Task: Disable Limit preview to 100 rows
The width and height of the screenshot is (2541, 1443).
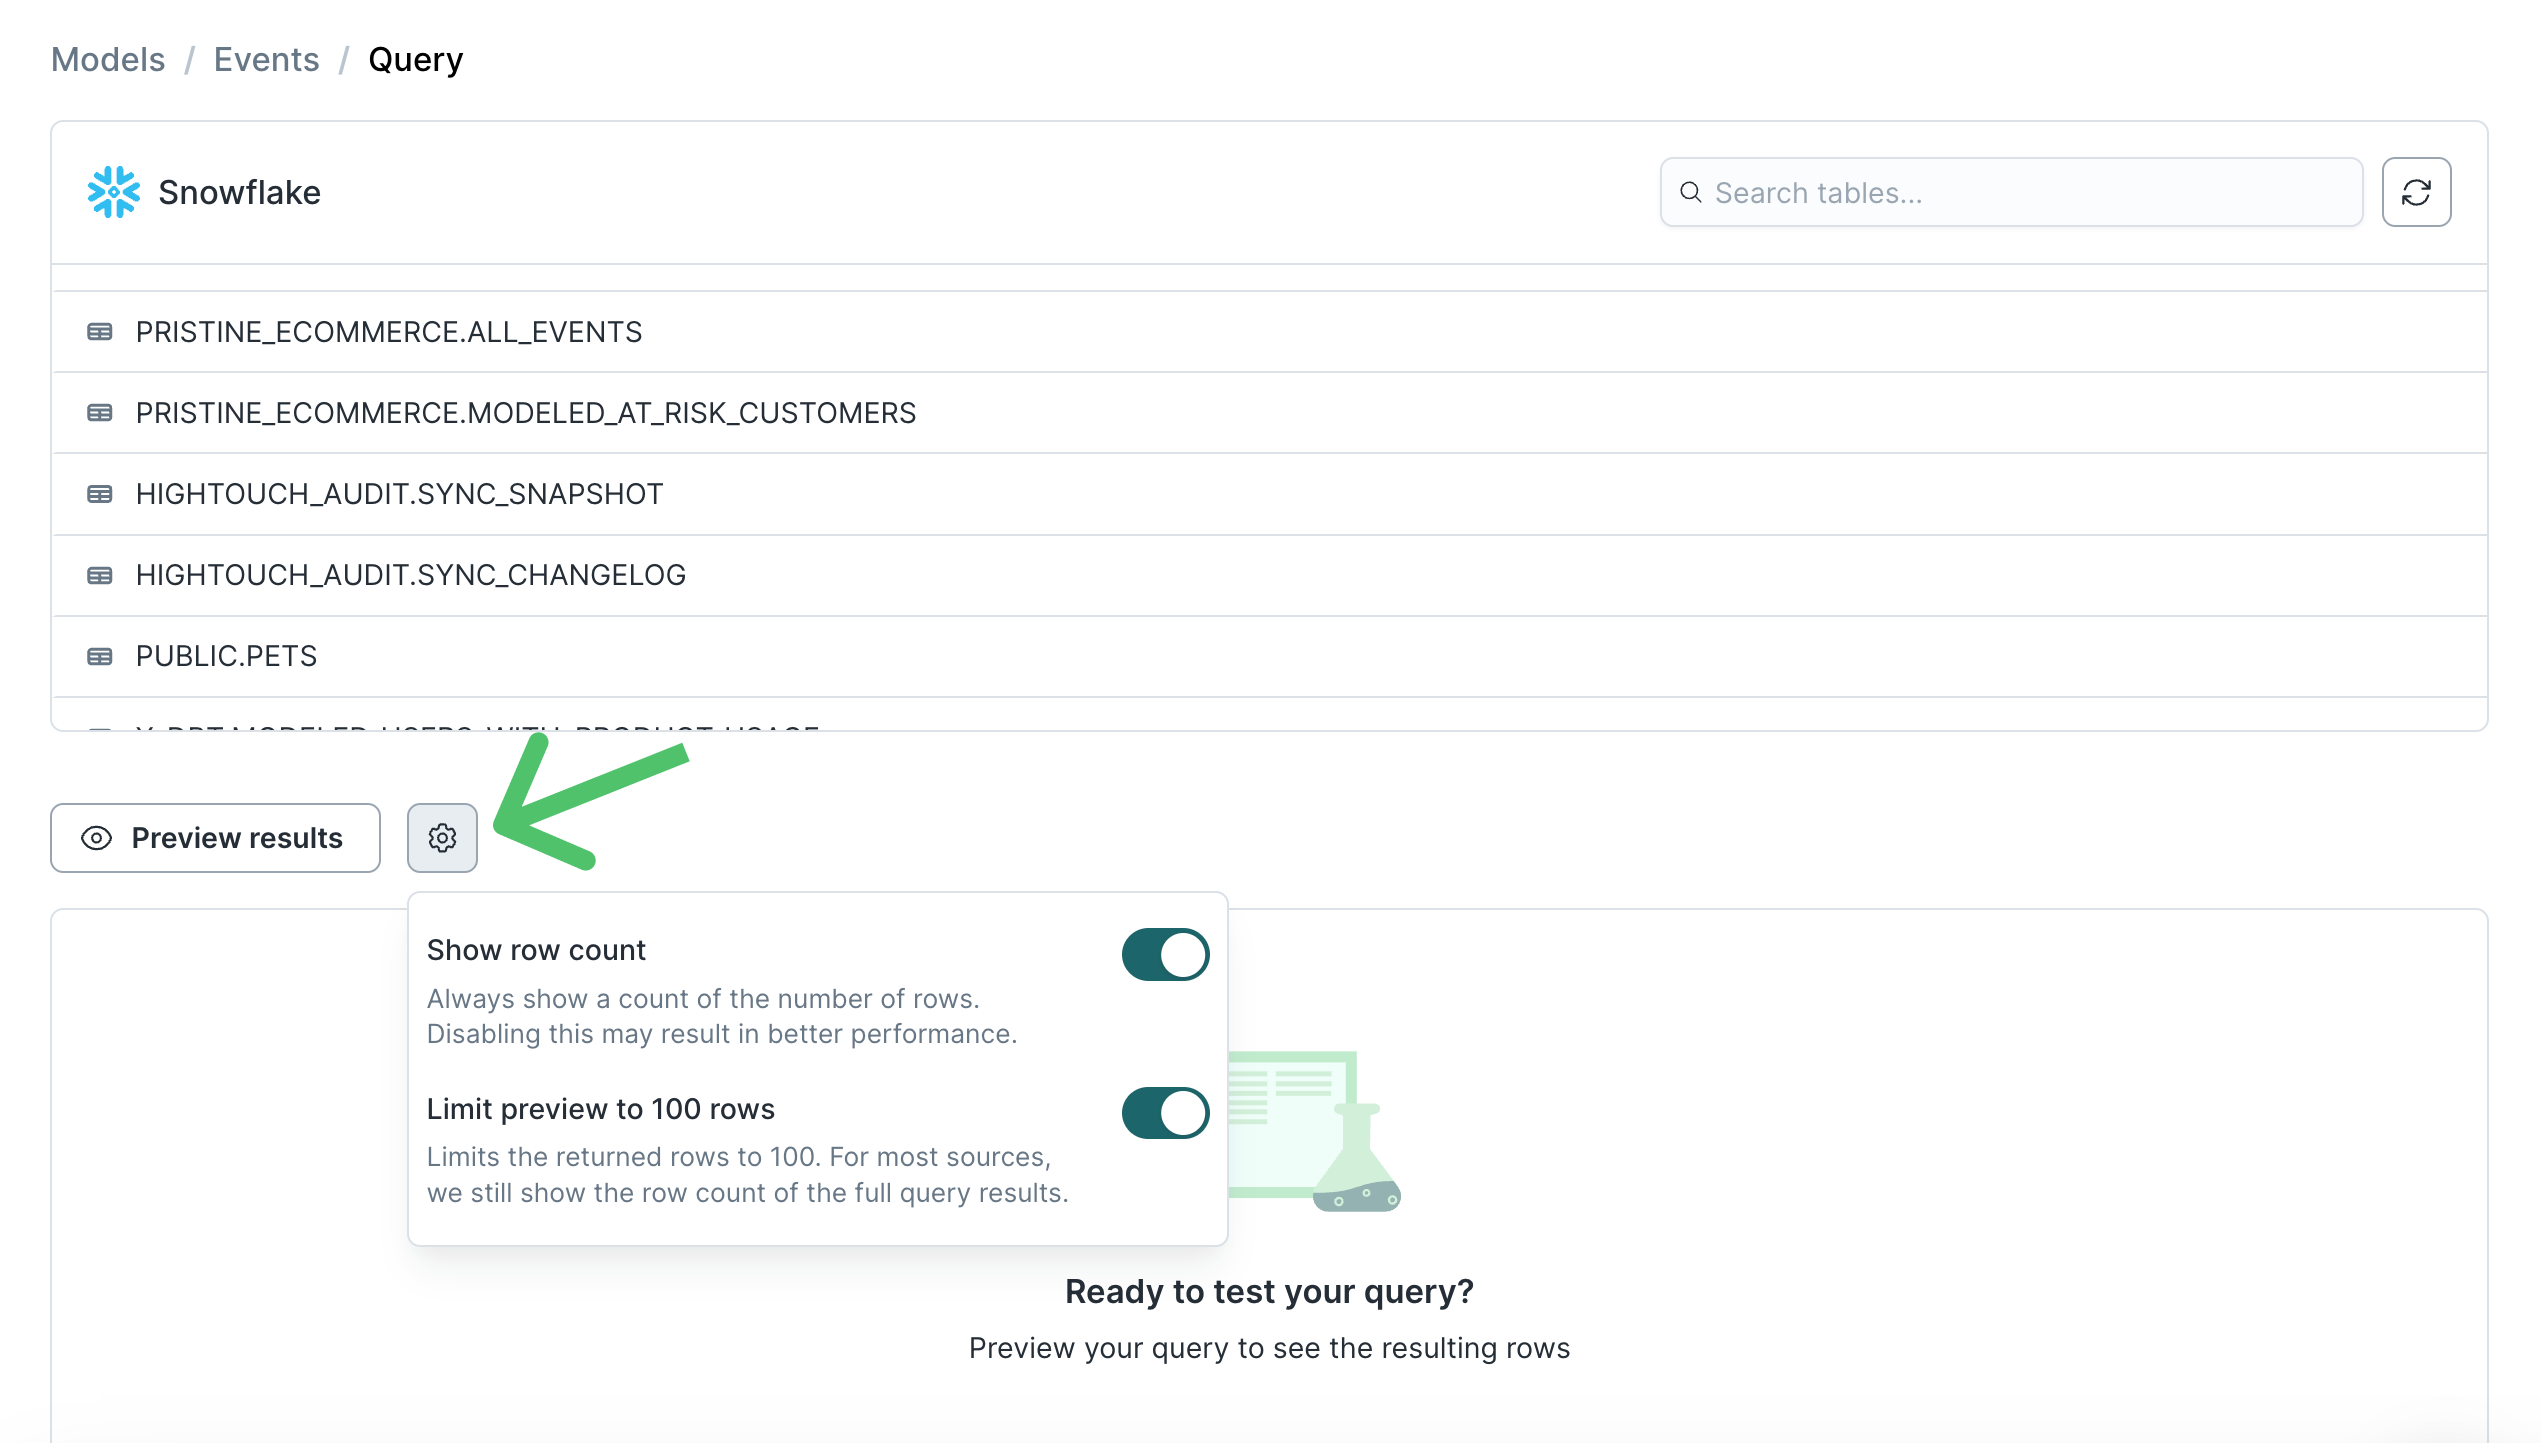Action: click(1164, 1113)
